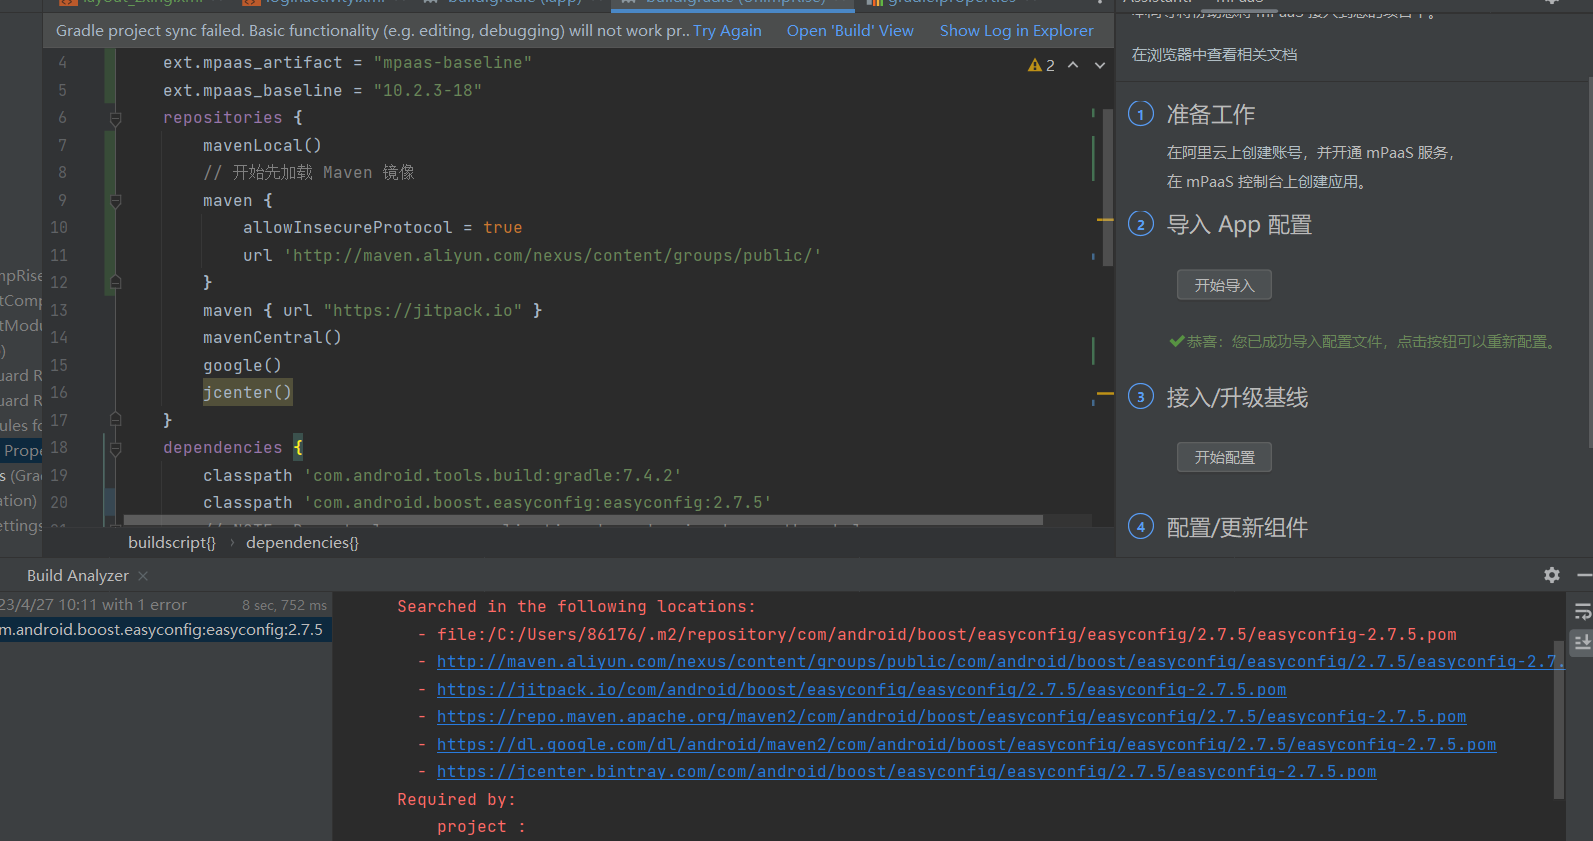
Task: Click the dependencies keyword on line 18
Action: (222, 448)
